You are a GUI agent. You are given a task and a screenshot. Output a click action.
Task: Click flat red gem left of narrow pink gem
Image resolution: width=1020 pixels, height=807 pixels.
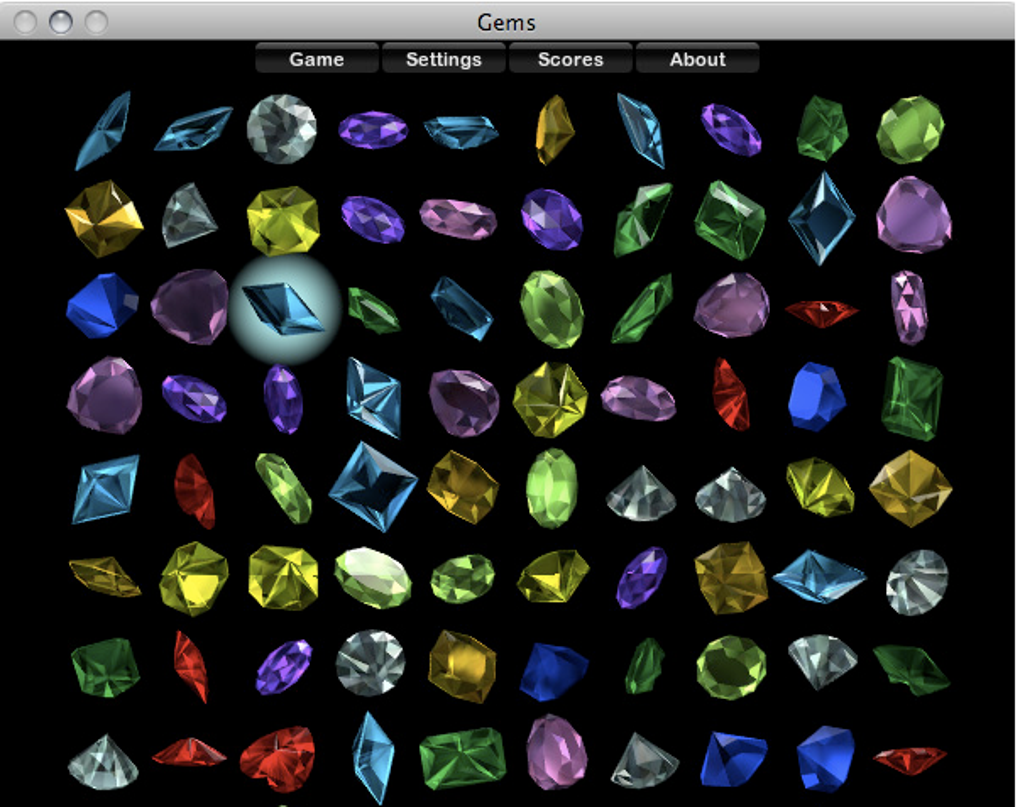[822, 312]
